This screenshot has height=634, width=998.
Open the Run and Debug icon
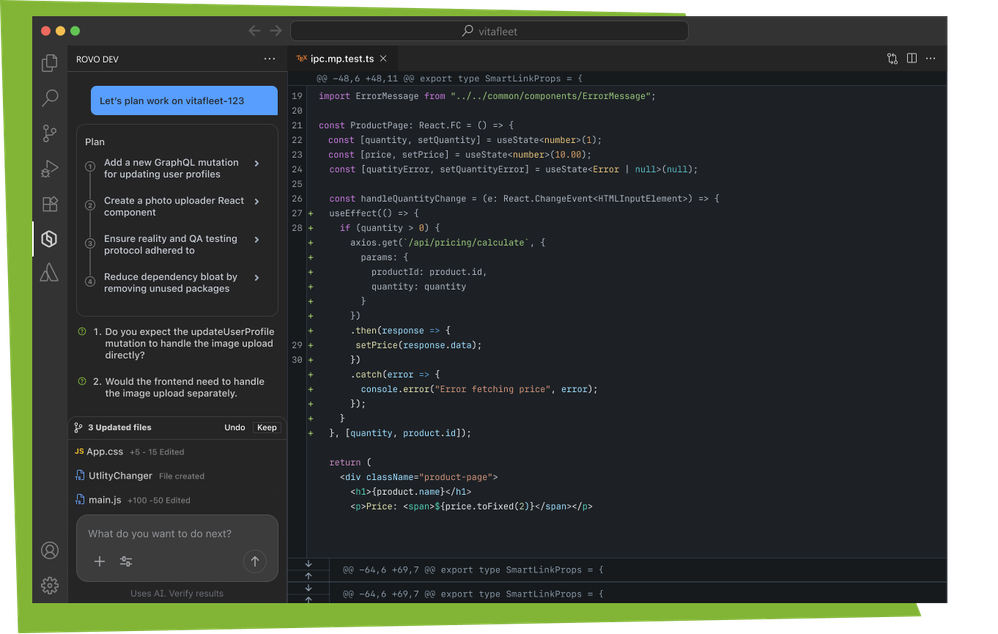(x=50, y=168)
